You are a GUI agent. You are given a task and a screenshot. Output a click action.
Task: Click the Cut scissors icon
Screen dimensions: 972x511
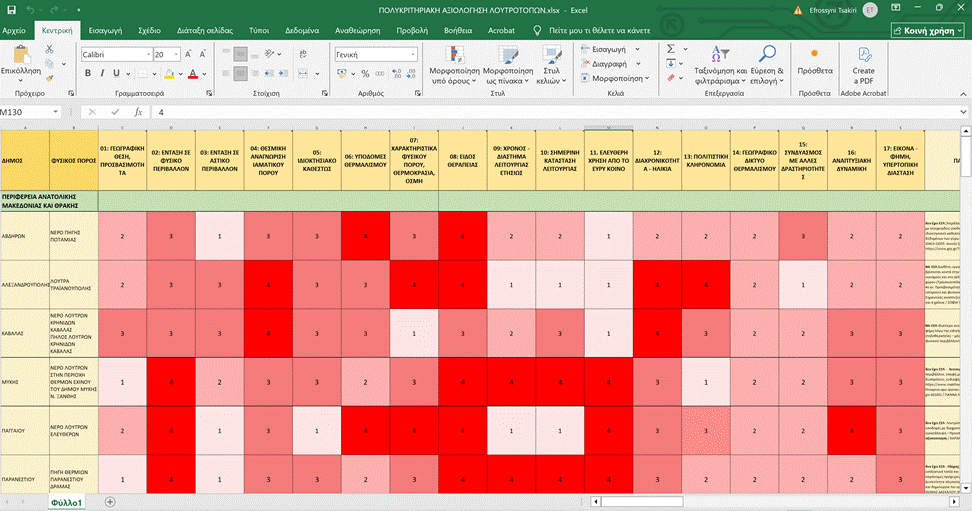pos(49,49)
